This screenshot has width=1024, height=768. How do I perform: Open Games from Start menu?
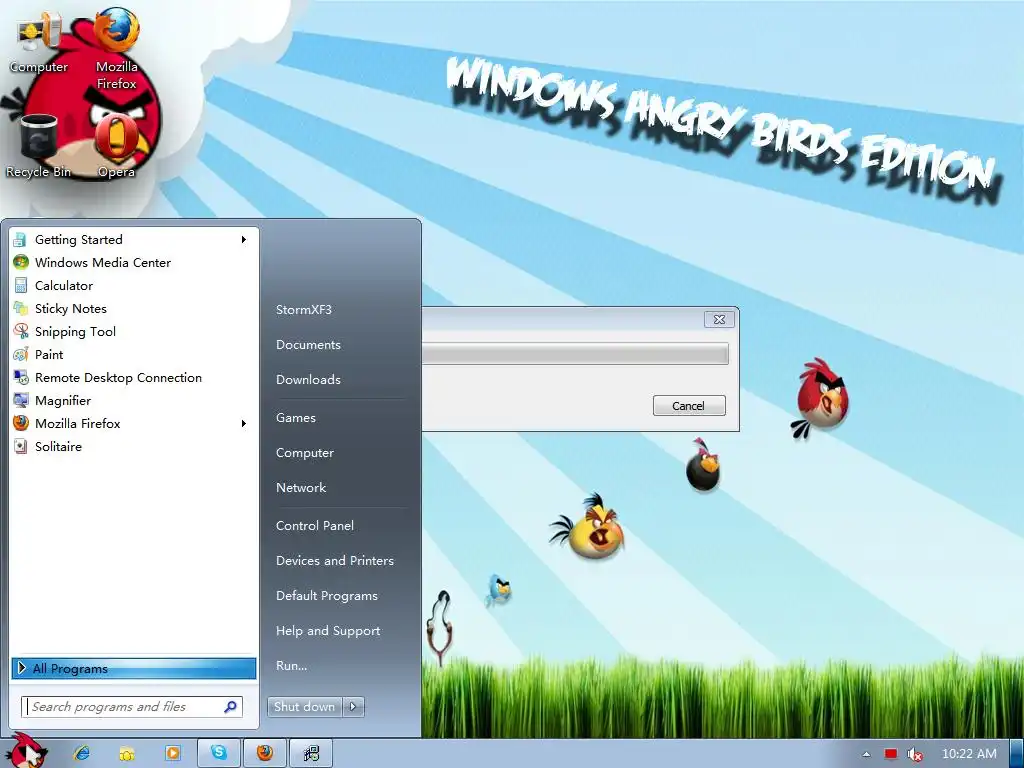(296, 418)
